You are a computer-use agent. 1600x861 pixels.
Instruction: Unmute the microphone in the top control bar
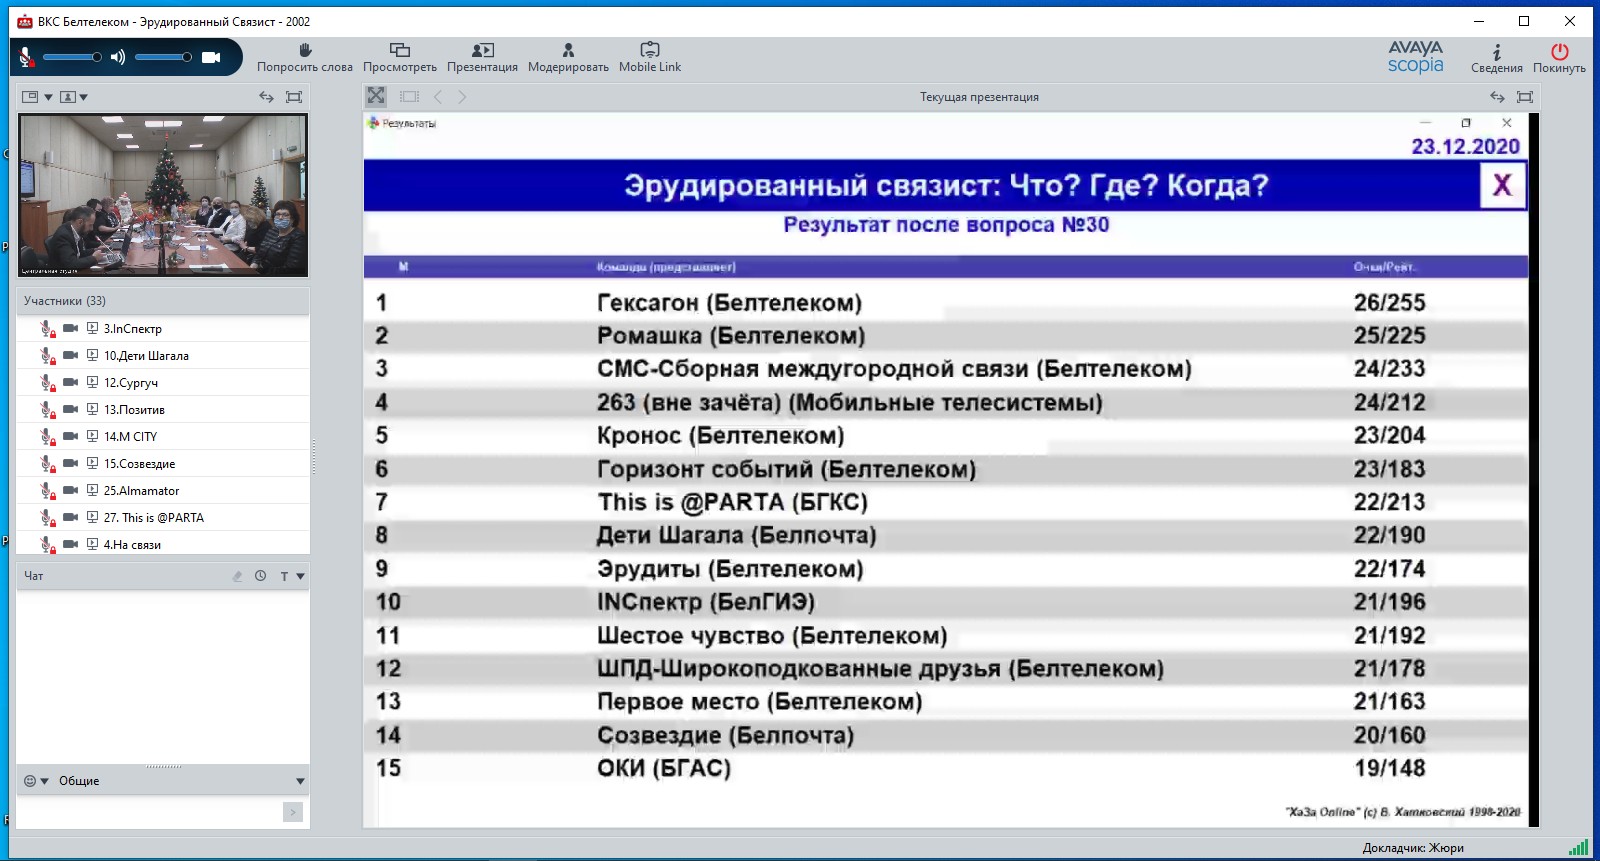[27, 58]
